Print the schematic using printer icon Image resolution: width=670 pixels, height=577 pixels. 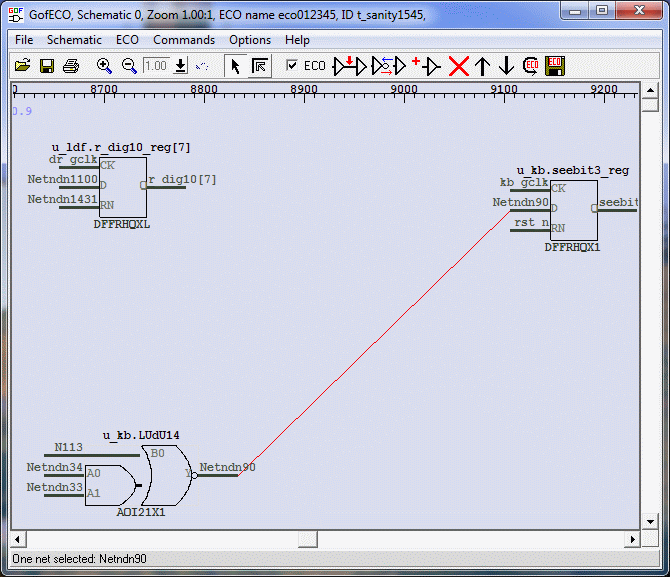pyautogui.click(x=70, y=66)
